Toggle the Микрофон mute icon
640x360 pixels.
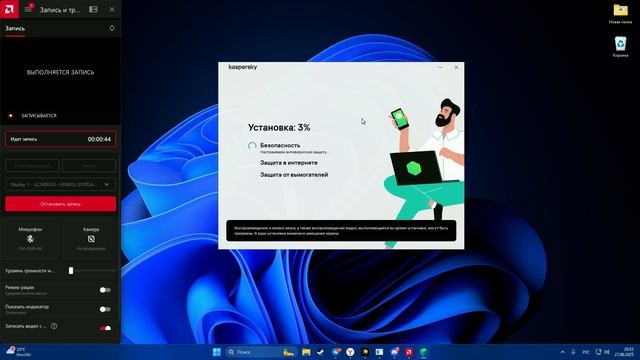coord(30,239)
